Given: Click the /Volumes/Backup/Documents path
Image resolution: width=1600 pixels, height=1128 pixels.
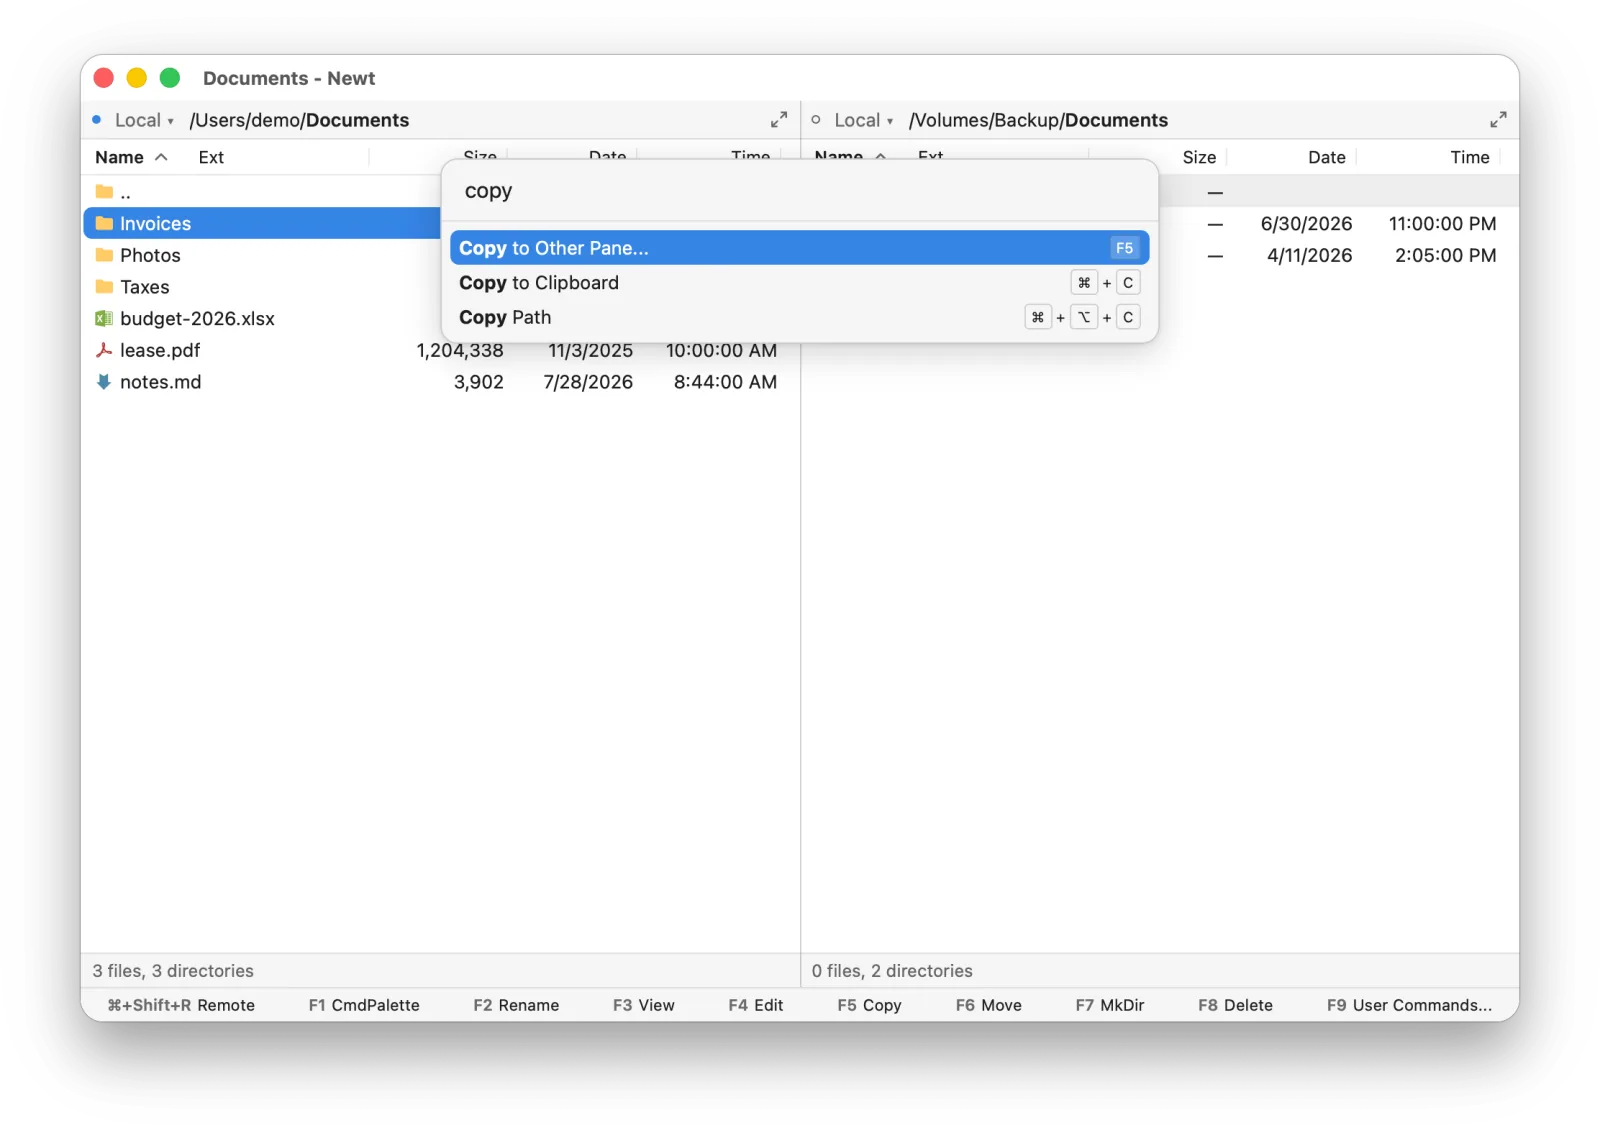Looking at the screenshot, I should coord(1038,120).
